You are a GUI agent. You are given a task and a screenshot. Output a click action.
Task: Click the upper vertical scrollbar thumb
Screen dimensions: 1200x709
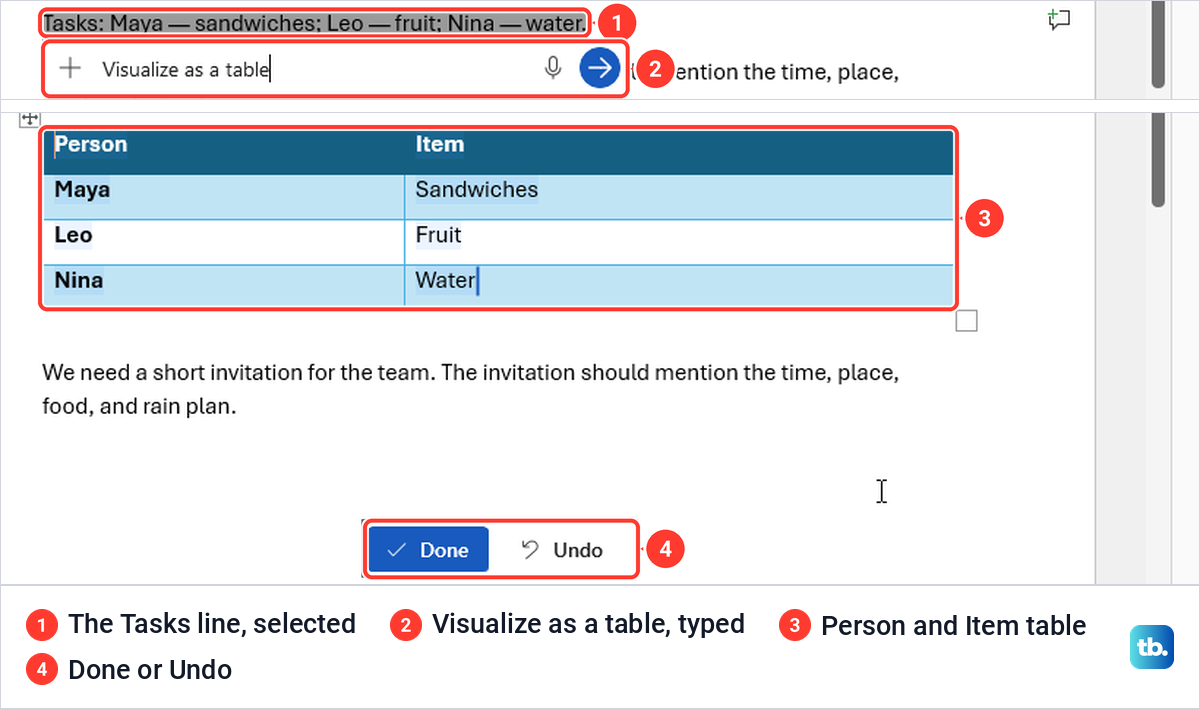click(x=1158, y=44)
